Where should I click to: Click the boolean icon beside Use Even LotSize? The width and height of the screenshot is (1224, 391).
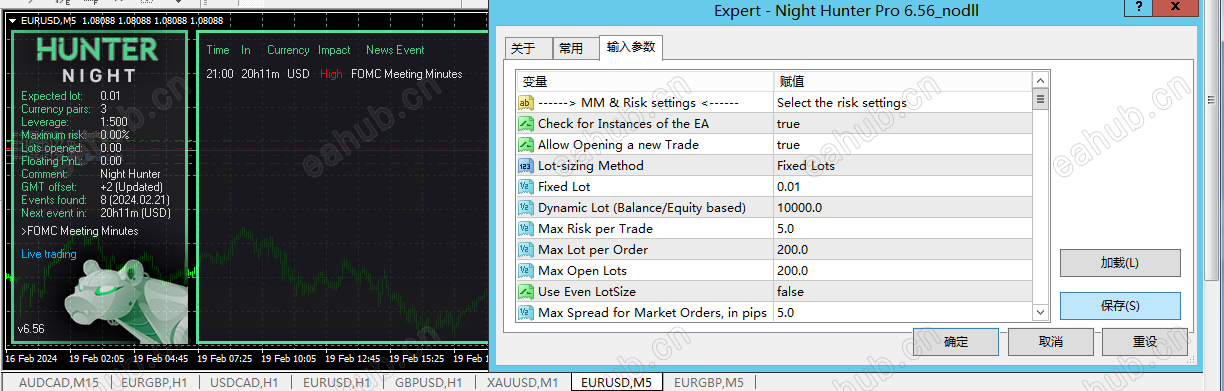pos(526,292)
